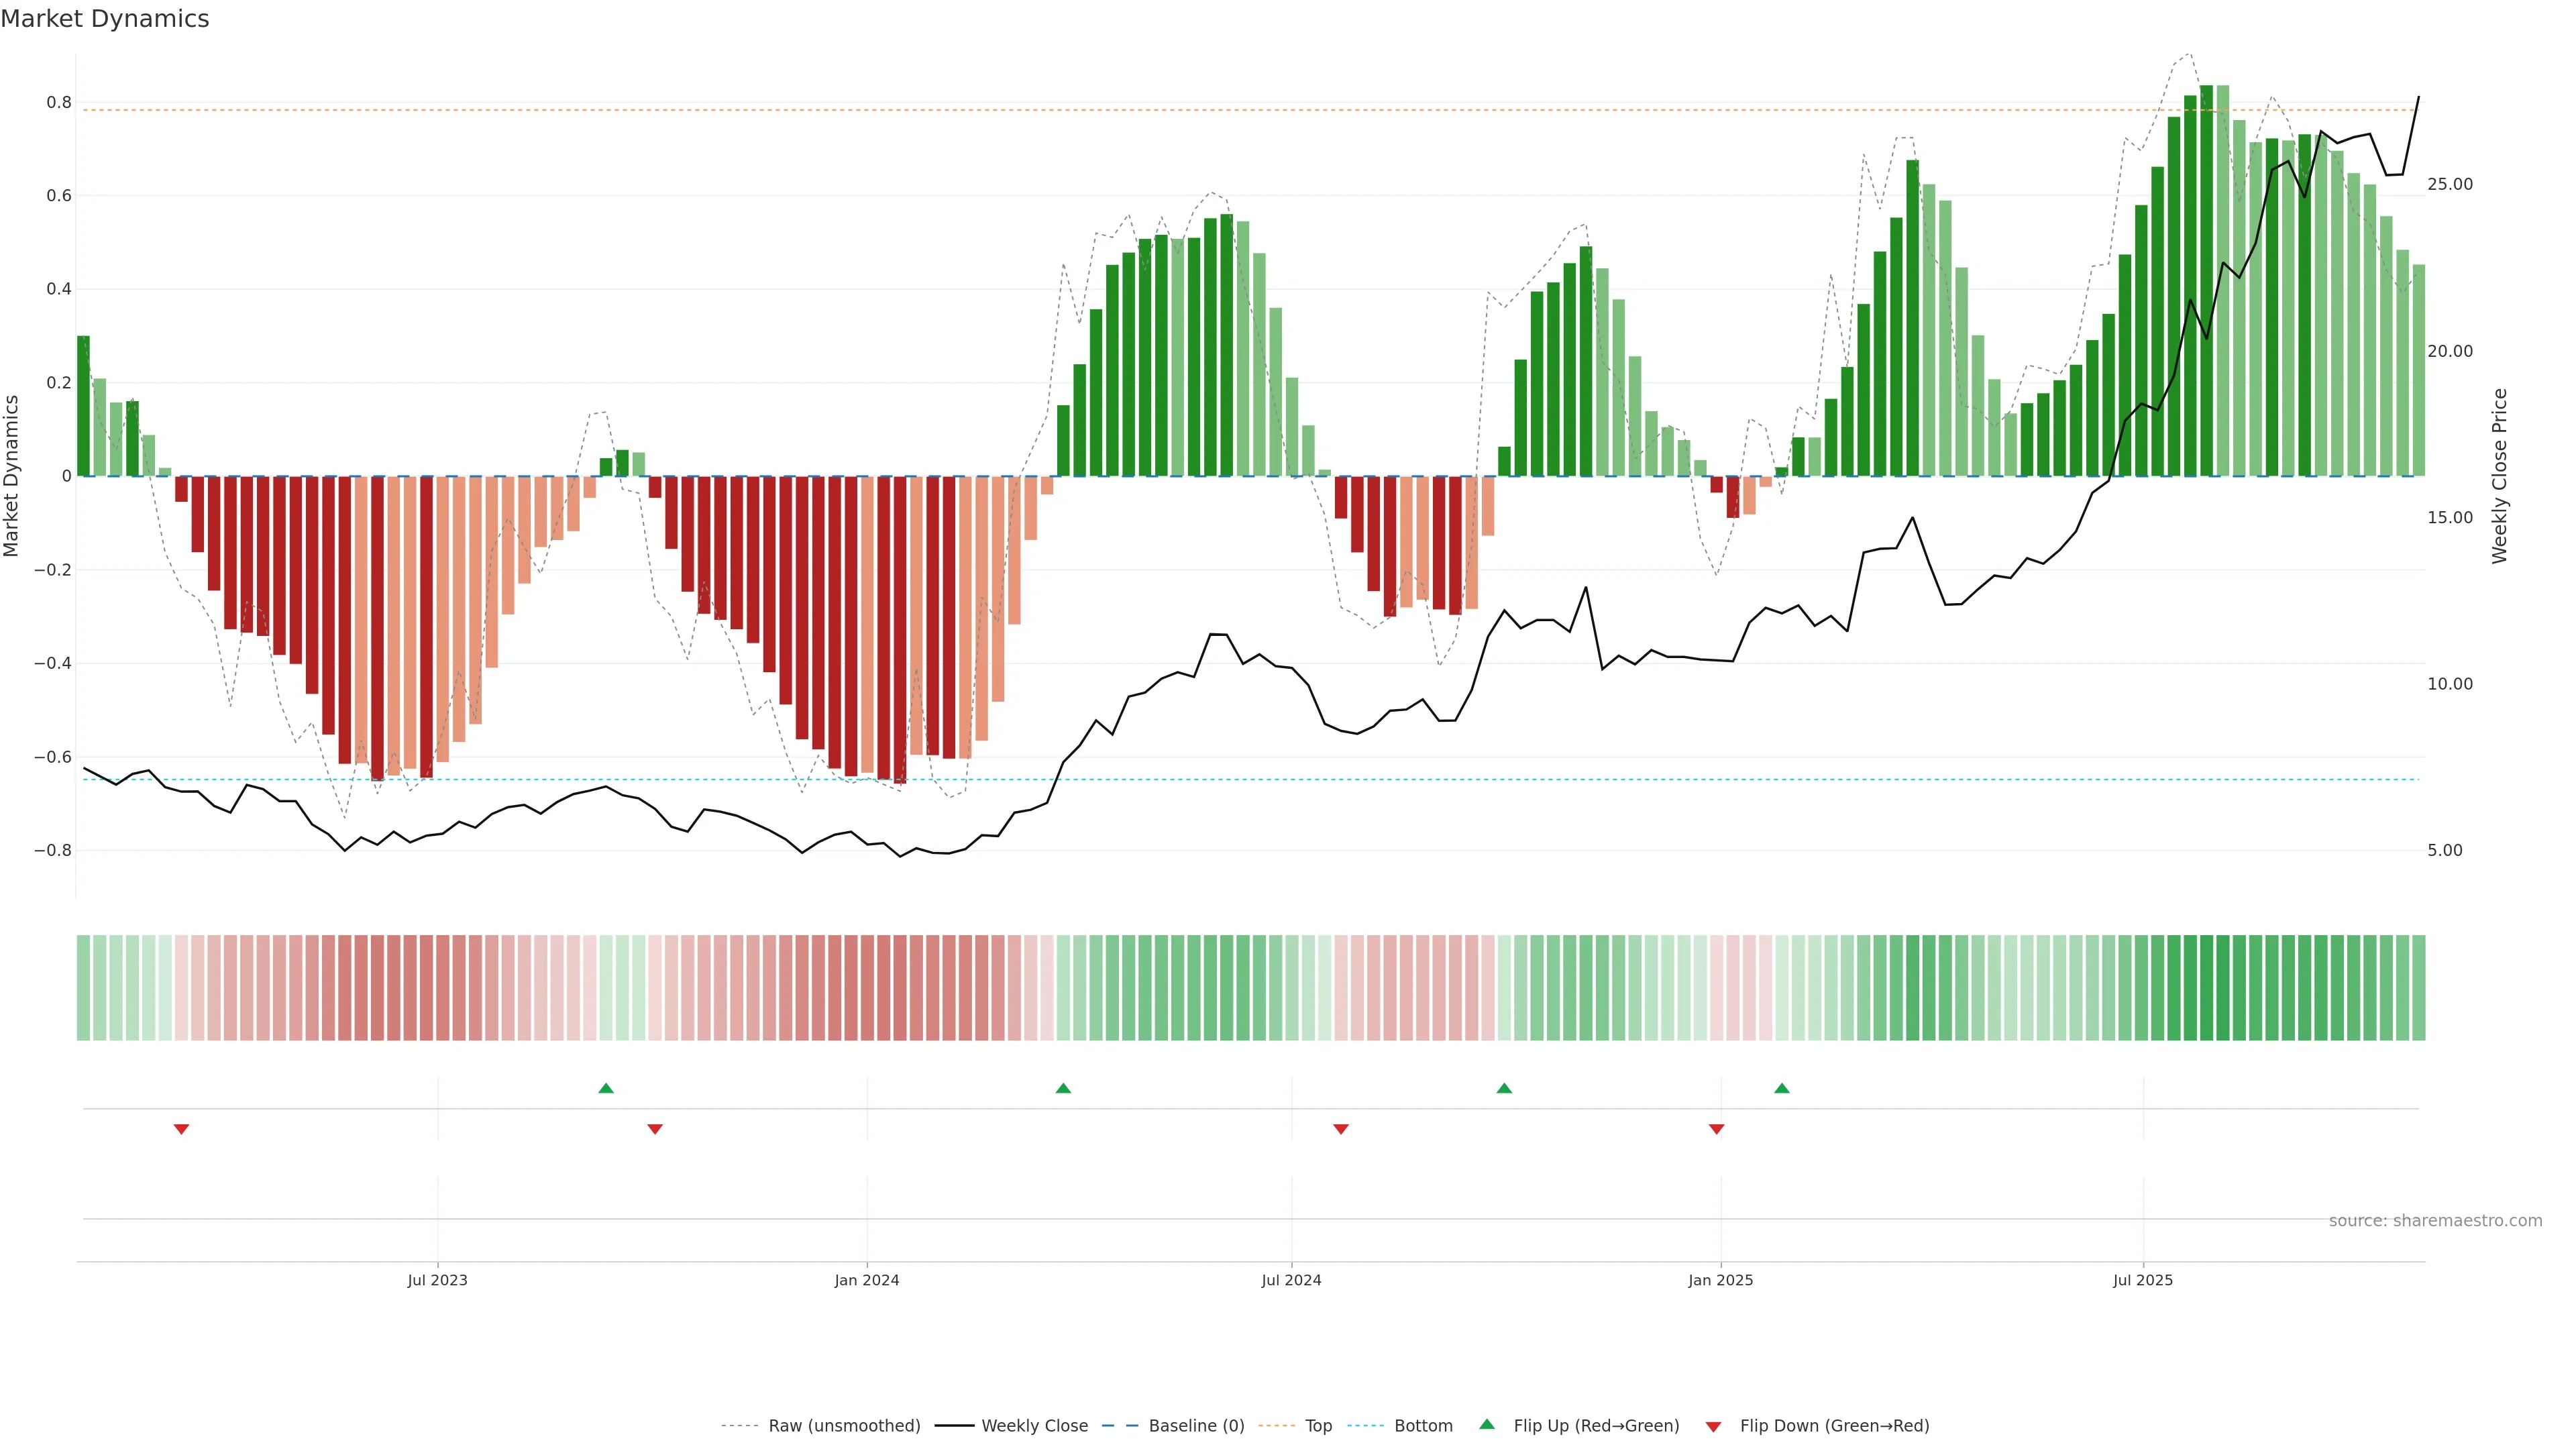Click the flip-up triangle near April 2024
This screenshot has width=2576, height=1449.
1063,1088
